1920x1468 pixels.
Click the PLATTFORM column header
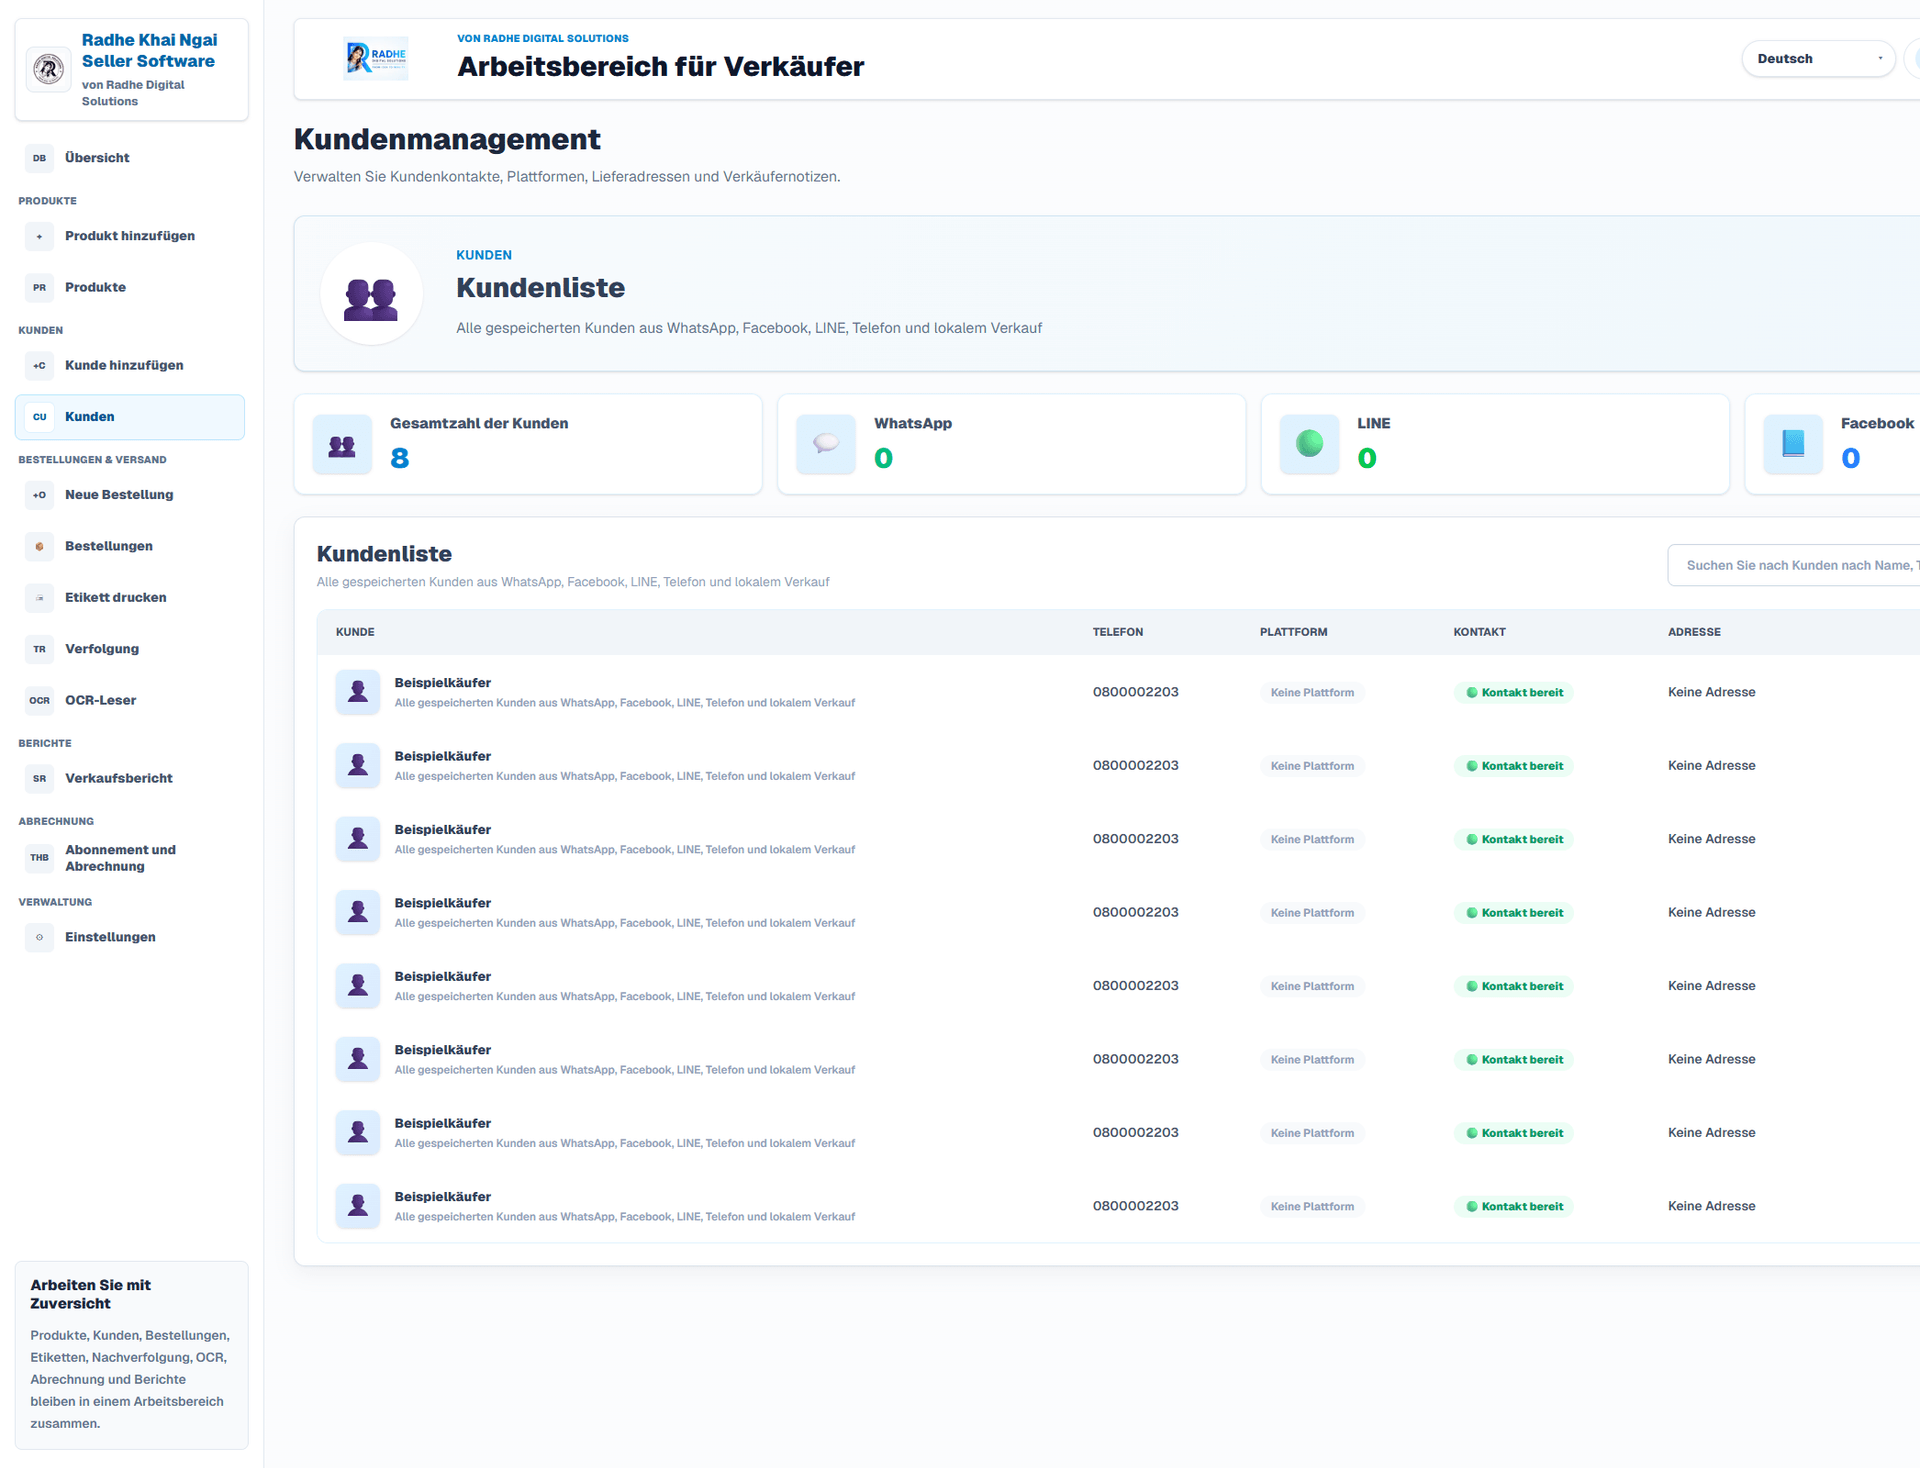pos(1294,633)
